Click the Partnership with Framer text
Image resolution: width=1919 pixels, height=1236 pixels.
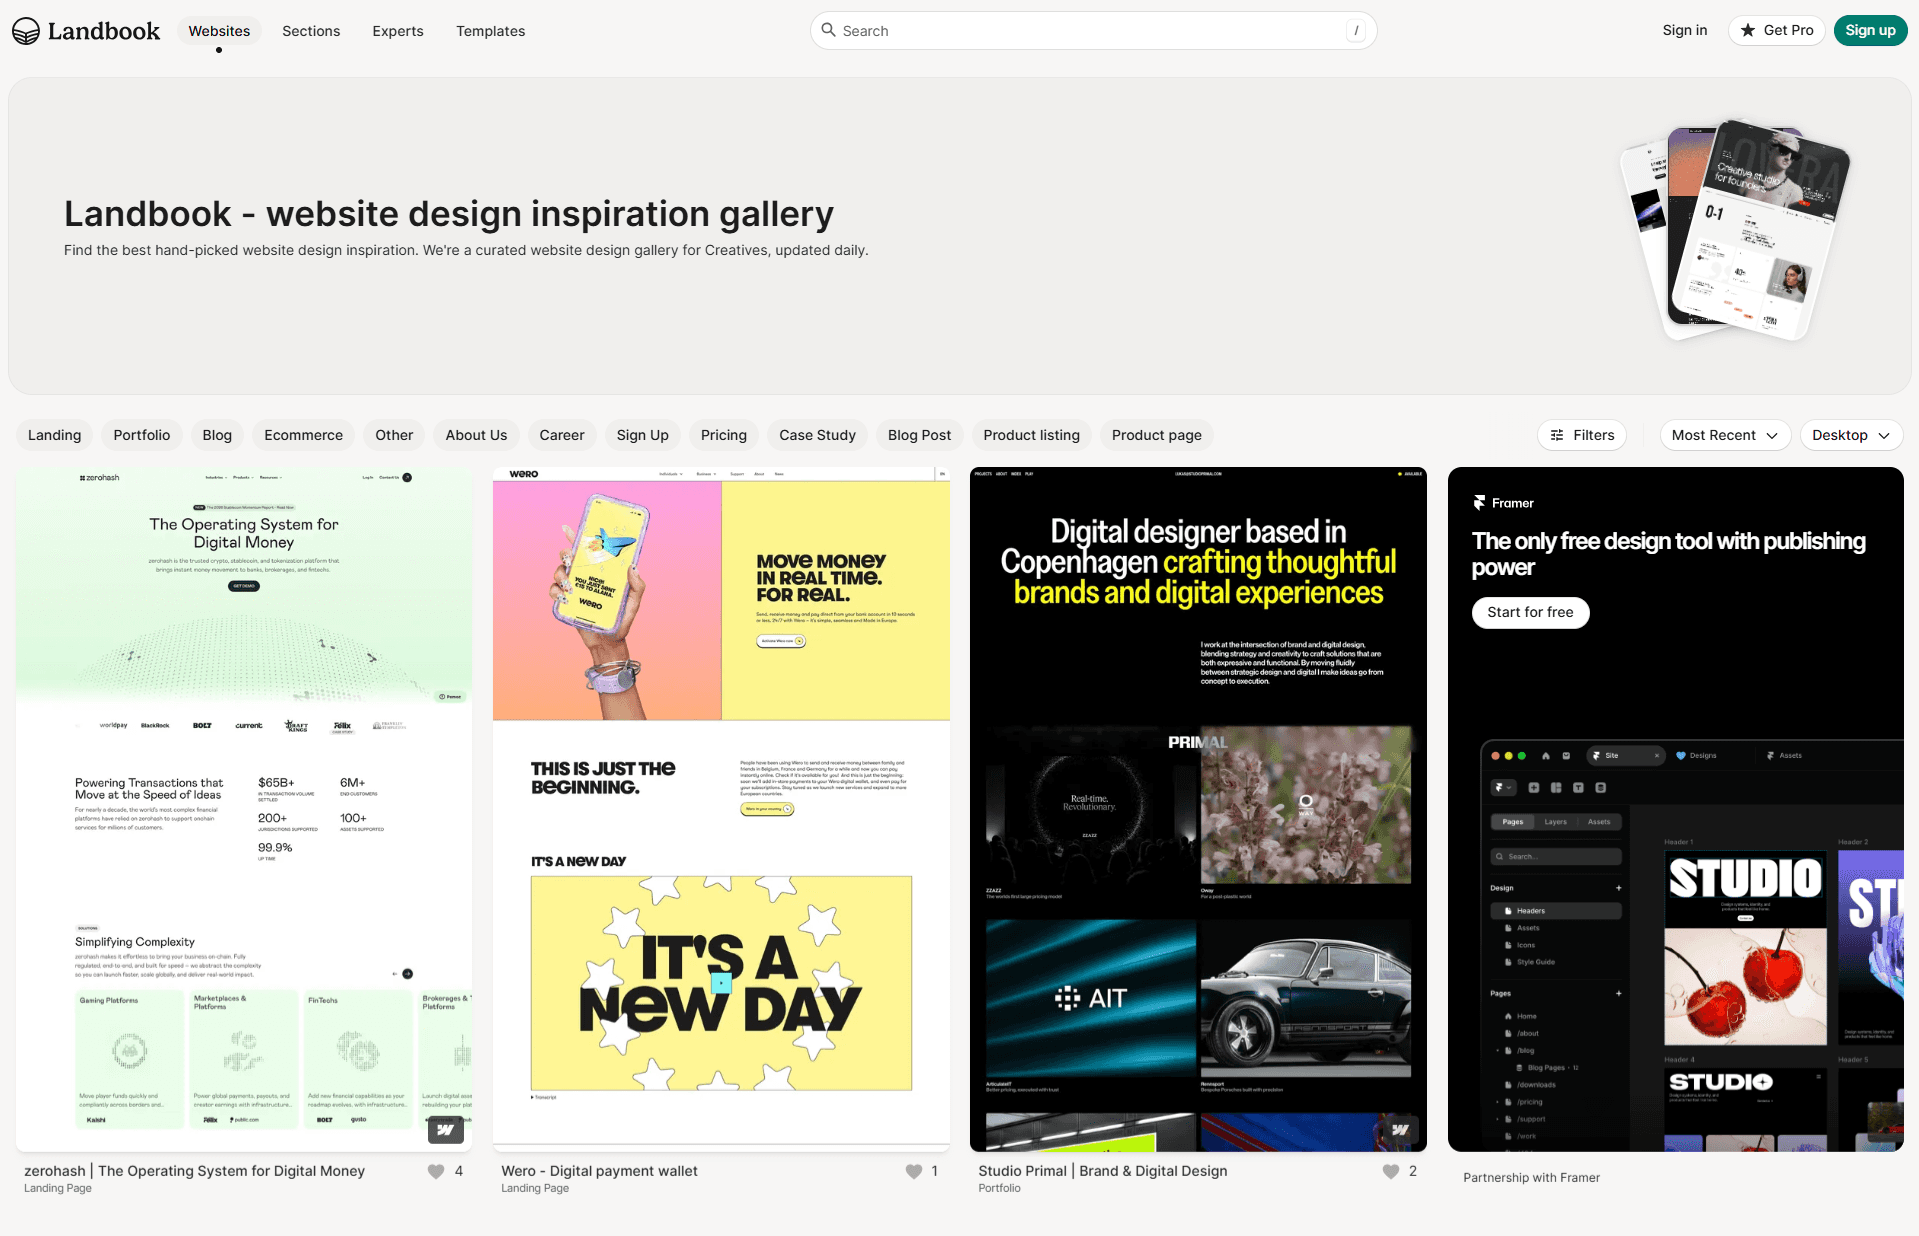point(1531,1178)
